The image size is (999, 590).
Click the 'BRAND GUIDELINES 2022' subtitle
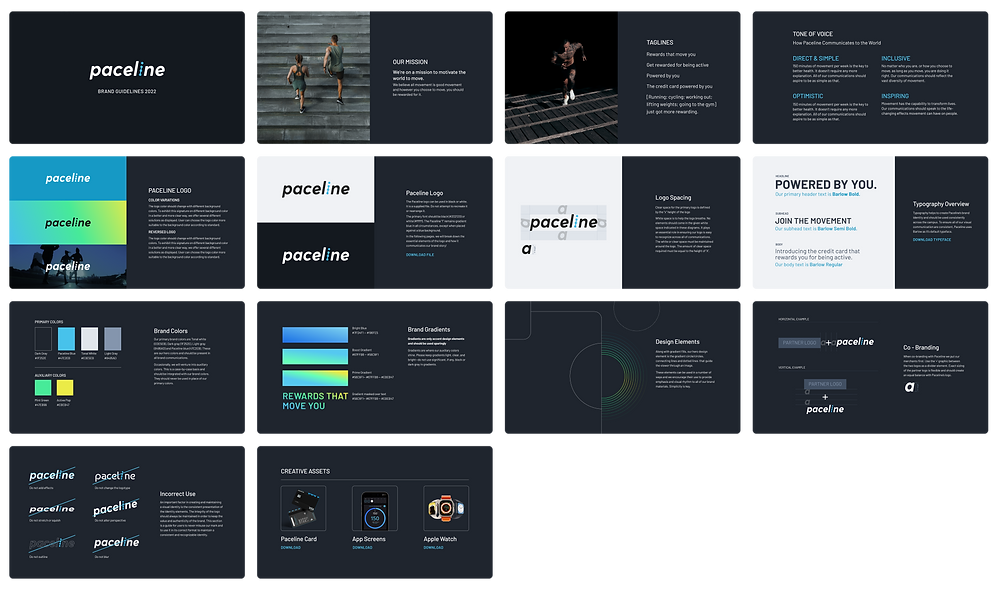(127, 92)
